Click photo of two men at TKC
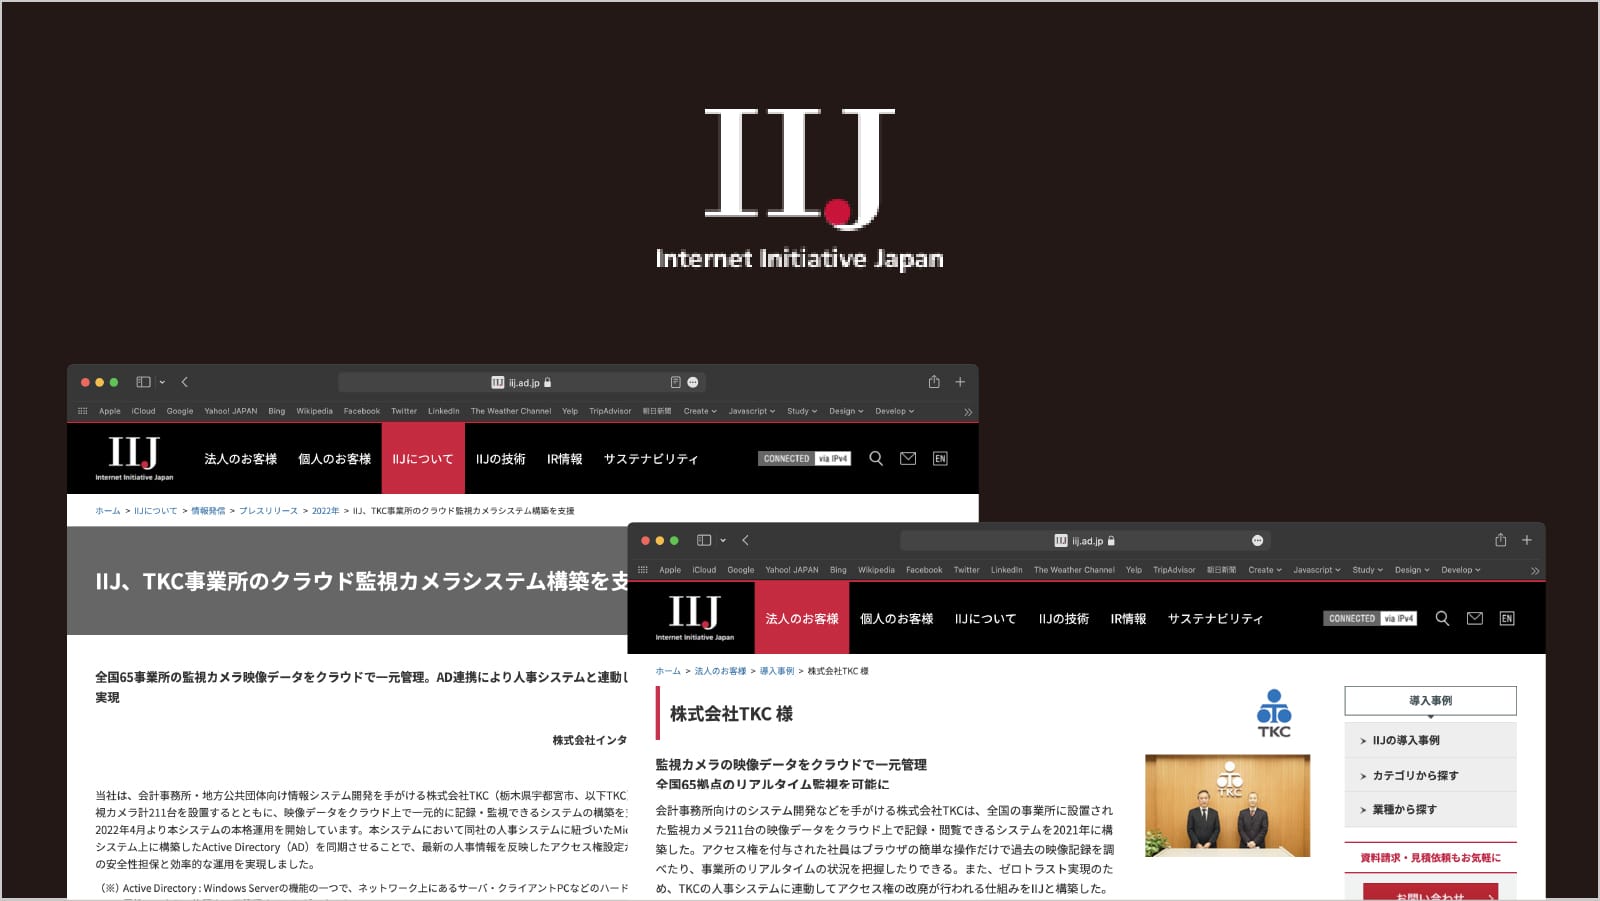1600x901 pixels. point(1227,806)
